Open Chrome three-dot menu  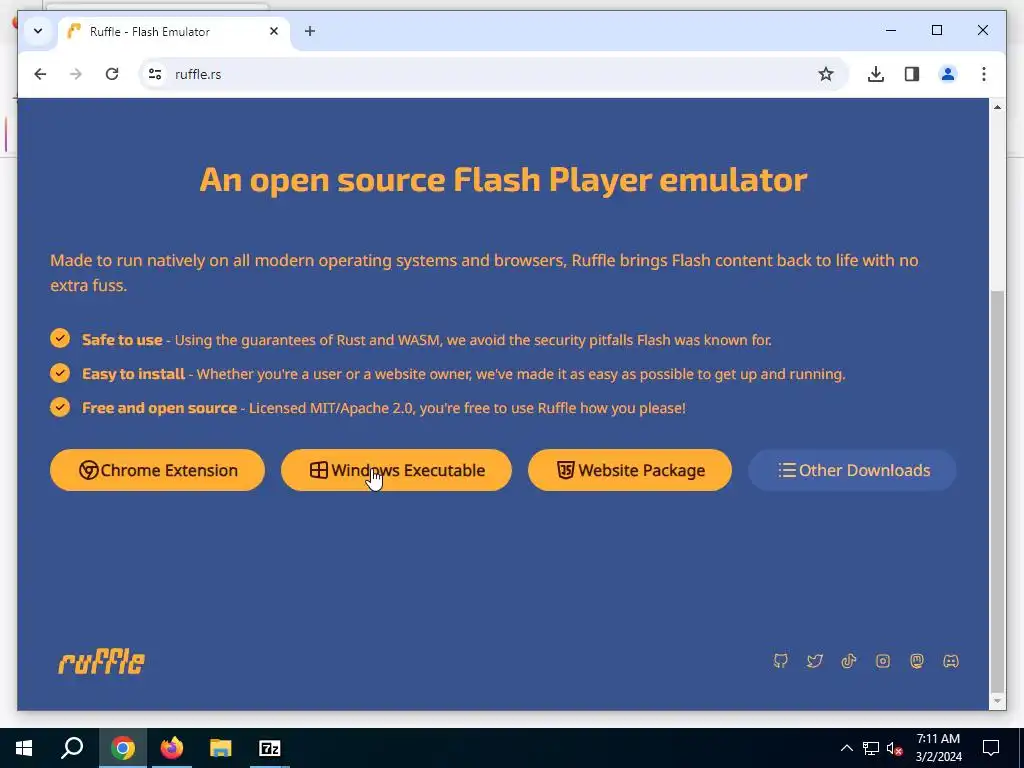pos(984,74)
